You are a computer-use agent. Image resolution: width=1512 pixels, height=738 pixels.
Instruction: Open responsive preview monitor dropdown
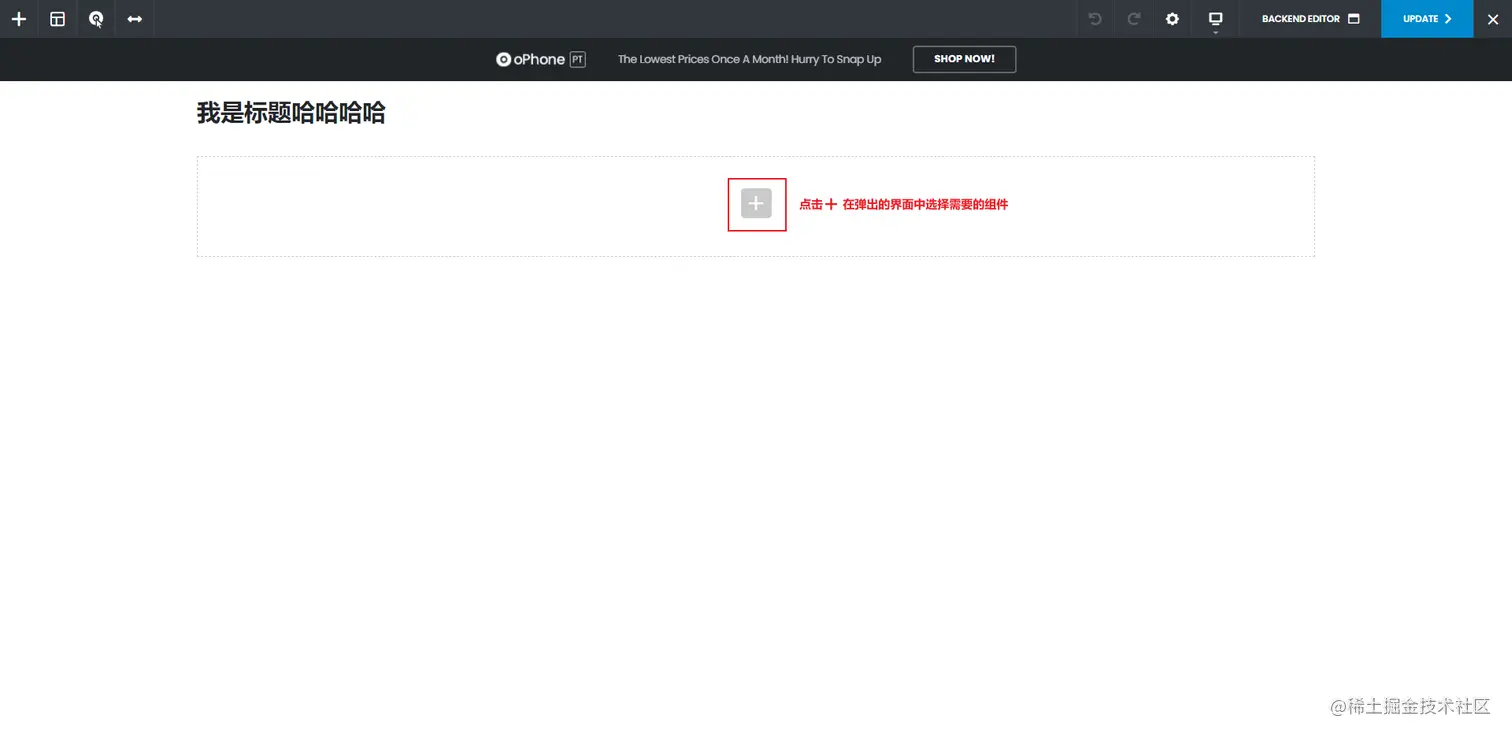(1216, 19)
